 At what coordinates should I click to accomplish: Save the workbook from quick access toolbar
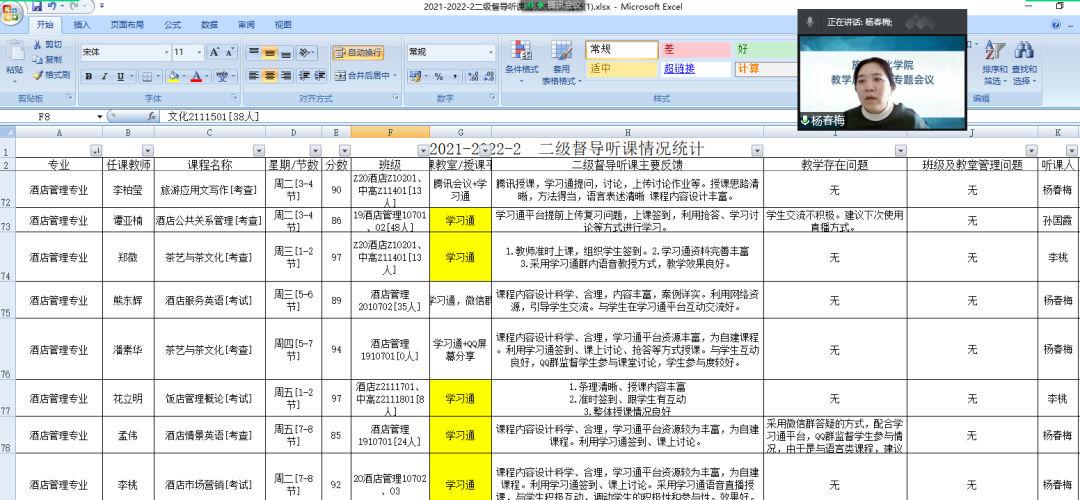37,6
